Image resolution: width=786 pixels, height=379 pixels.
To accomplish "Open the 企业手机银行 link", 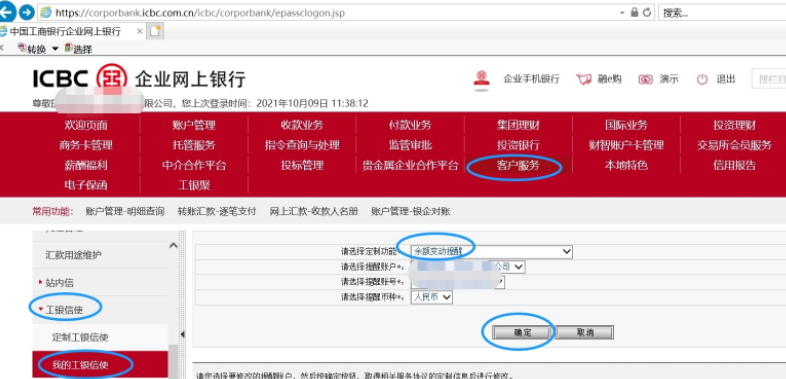I will click(531, 79).
